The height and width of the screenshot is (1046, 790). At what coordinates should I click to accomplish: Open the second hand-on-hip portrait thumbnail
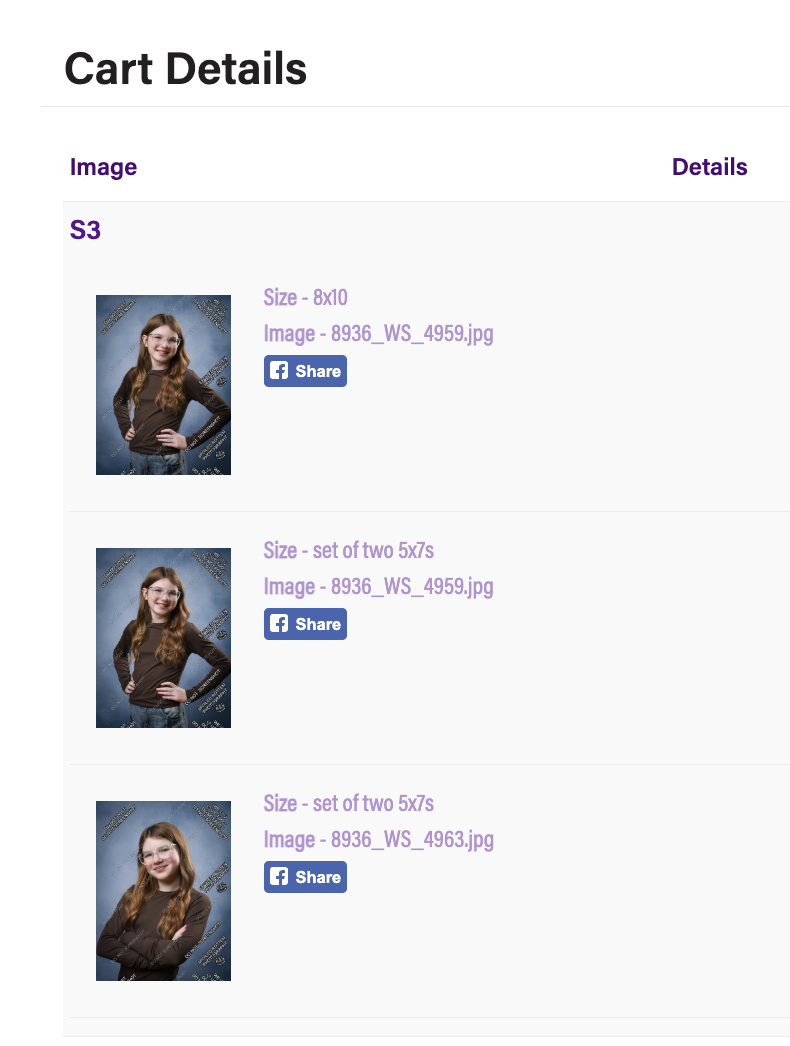[163, 638]
